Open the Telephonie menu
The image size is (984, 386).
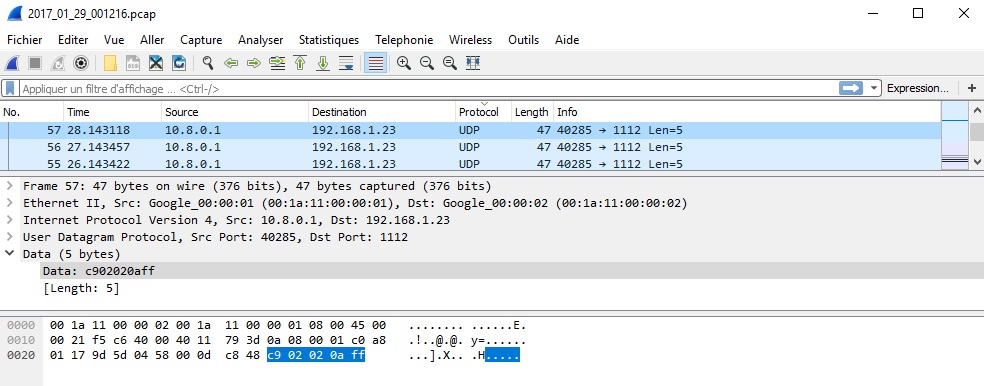404,40
